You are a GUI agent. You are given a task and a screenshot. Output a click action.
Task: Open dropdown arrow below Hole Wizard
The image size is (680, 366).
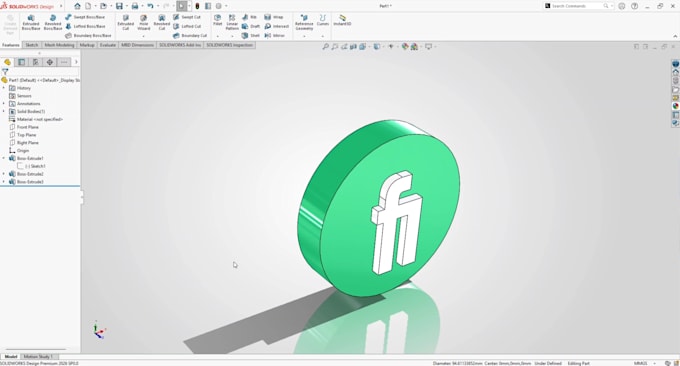point(144,36)
